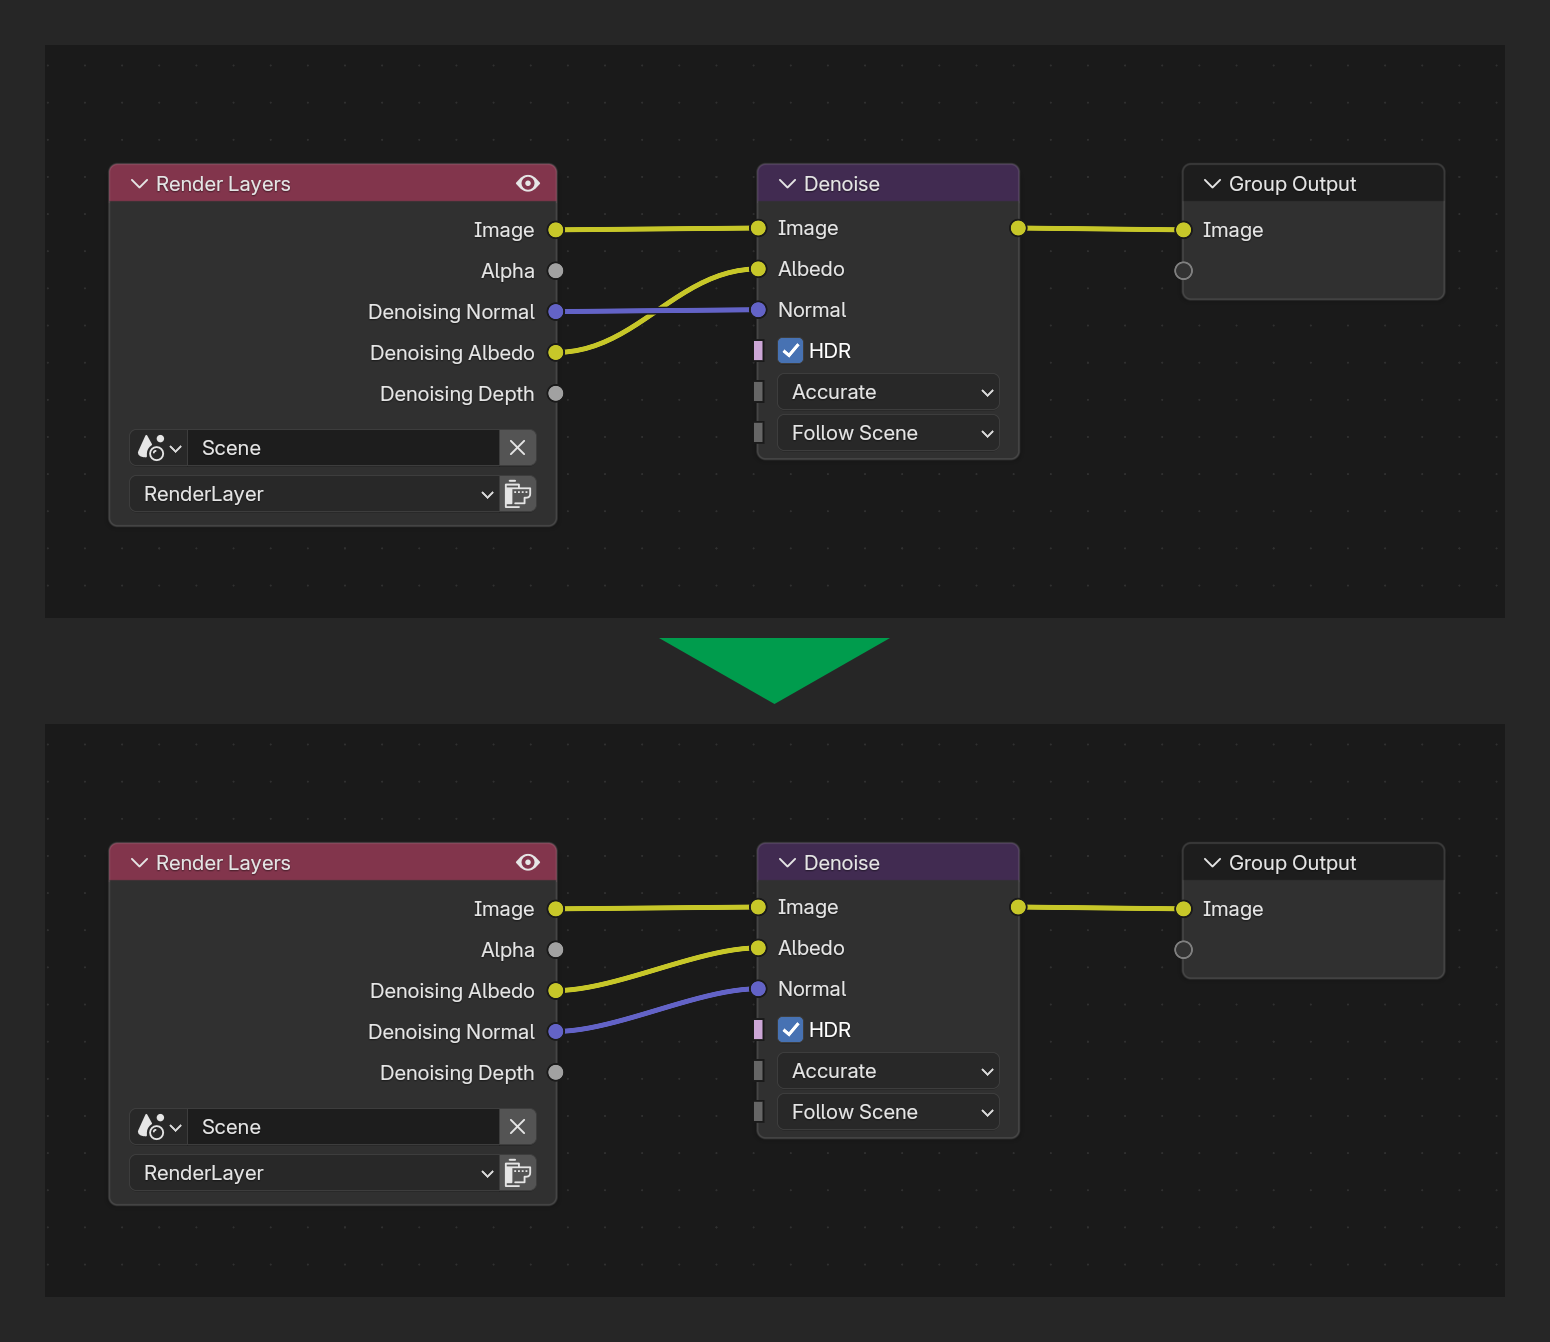Toggle eye preview on bottom Render Layers header
The height and width of the screenshot is (1342, 1550).
click(528, 862)
